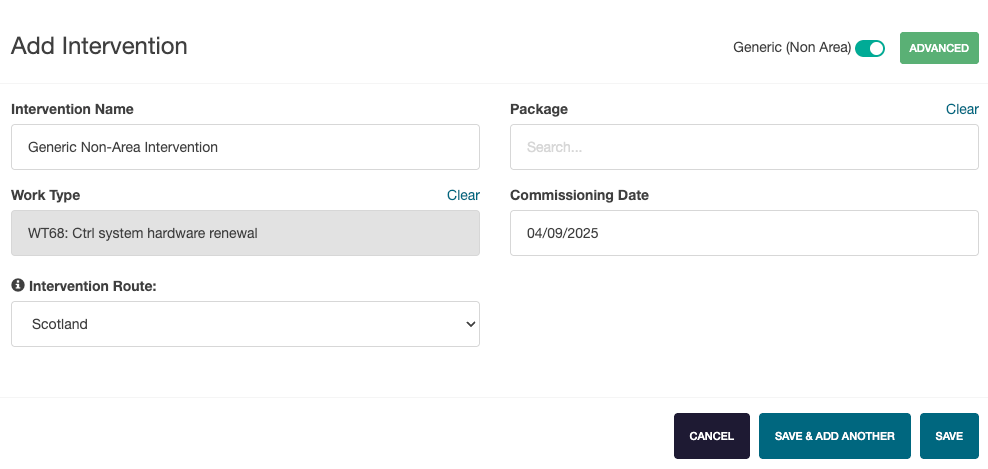Screen dimensions: 988x469
Task: Click the Intervention Route dropdown arrow
Action: 470,324
